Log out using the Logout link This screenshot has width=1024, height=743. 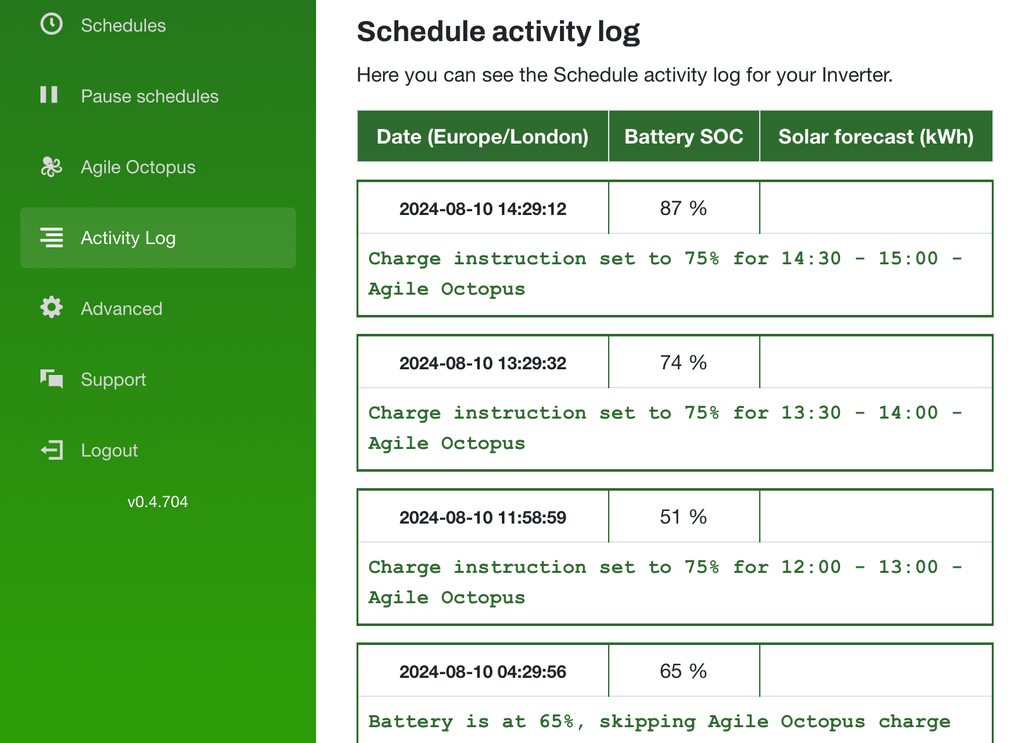[109, 451]
